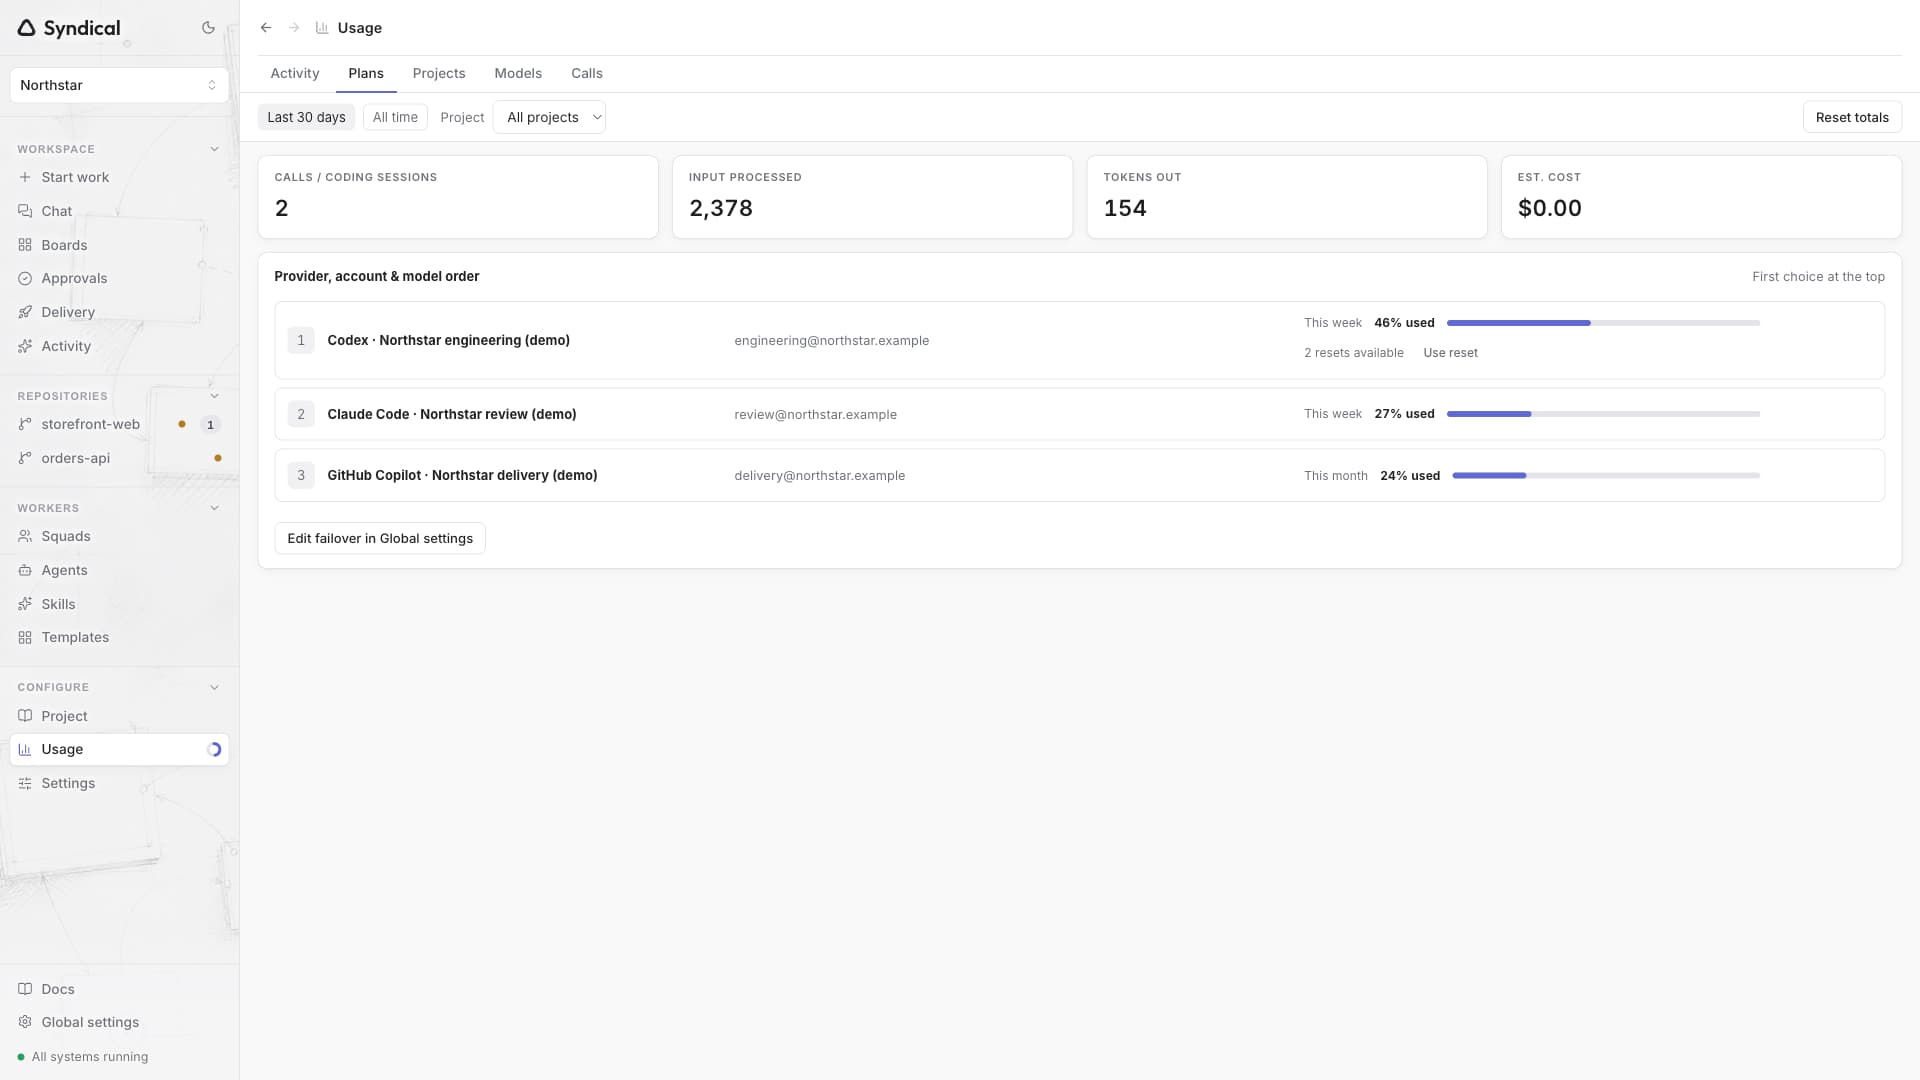Collapse the REPOSITORIES section
1920x1080 pixels.
click(214, 396)
